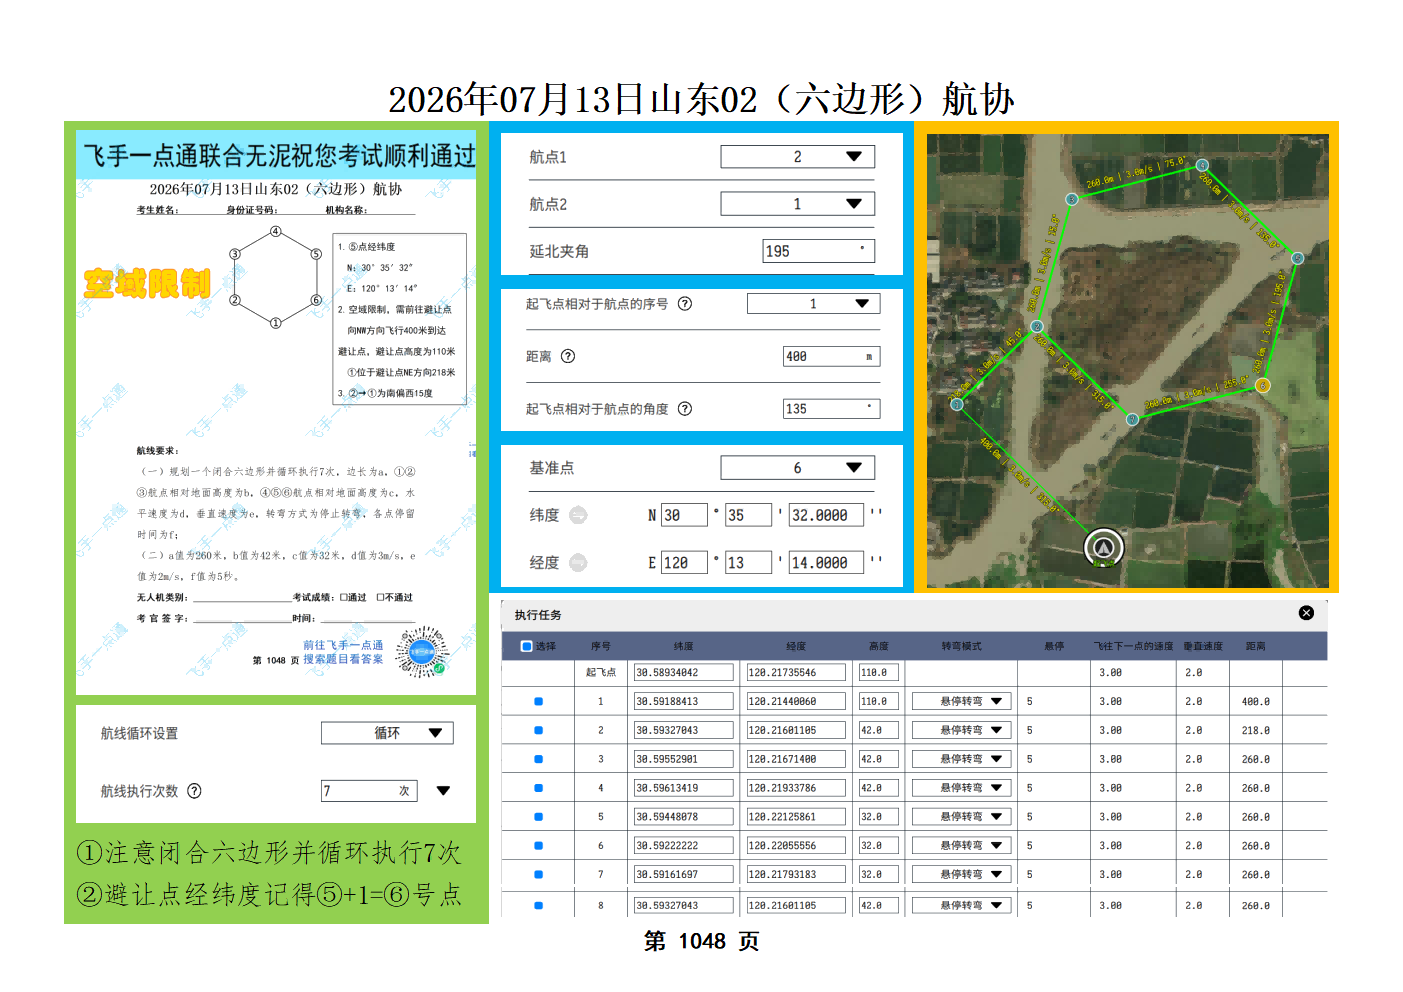
Task: Click the latitude seconds field 32.0000
Action: coord(828,515)
